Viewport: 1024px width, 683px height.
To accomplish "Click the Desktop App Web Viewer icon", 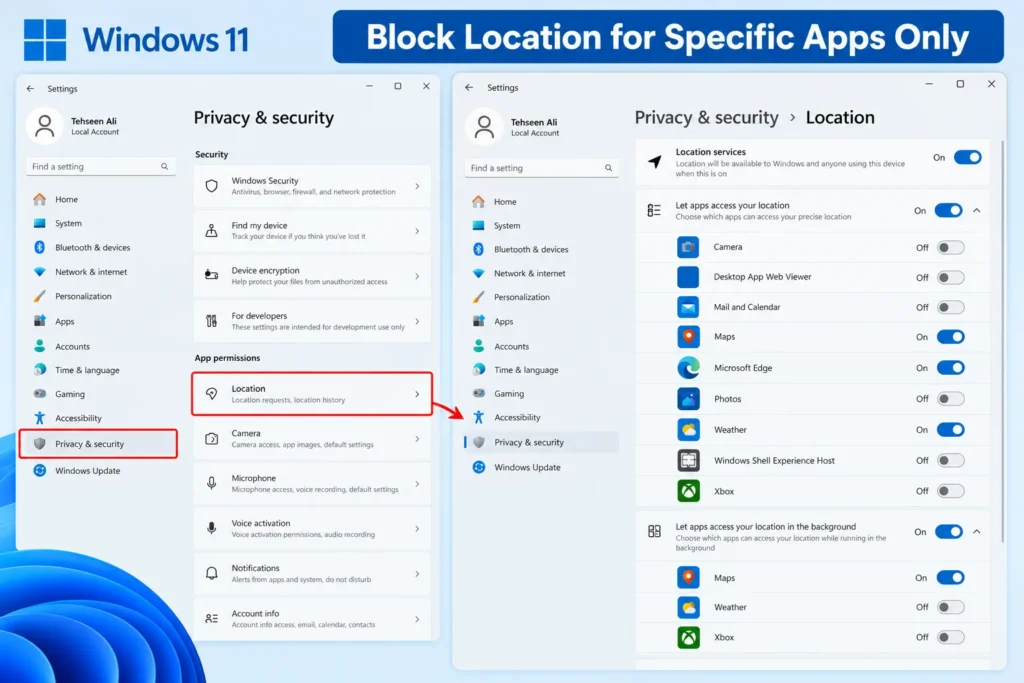I will pos(688,277).
